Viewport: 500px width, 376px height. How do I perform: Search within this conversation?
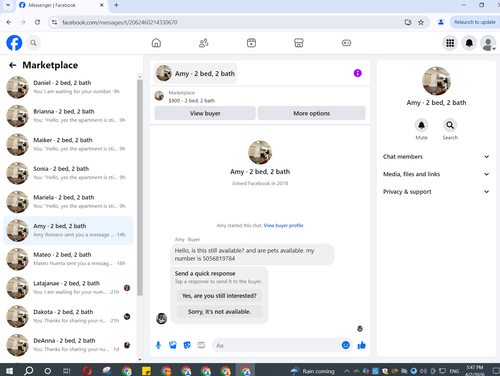click(x=450, y=129)
